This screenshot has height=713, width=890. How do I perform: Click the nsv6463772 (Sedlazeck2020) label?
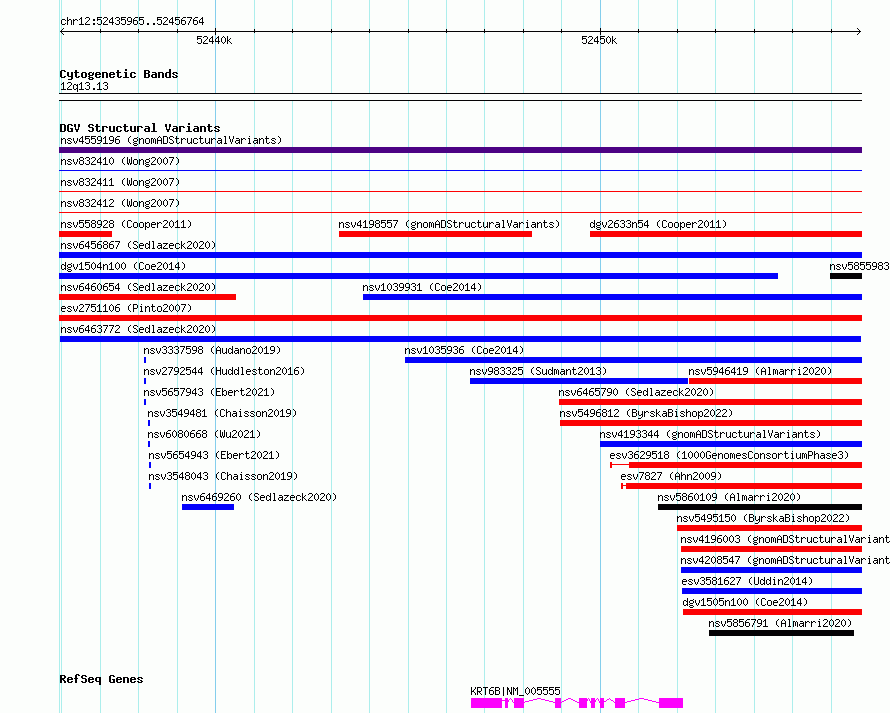(x=138, y=329)
